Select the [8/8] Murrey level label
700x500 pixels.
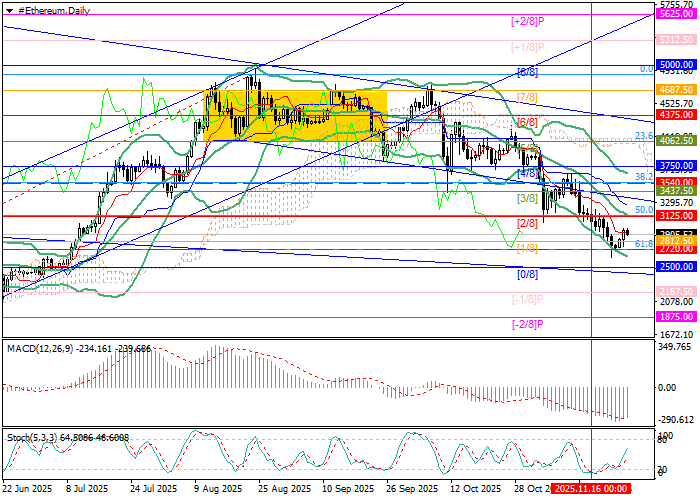[528, 73]
